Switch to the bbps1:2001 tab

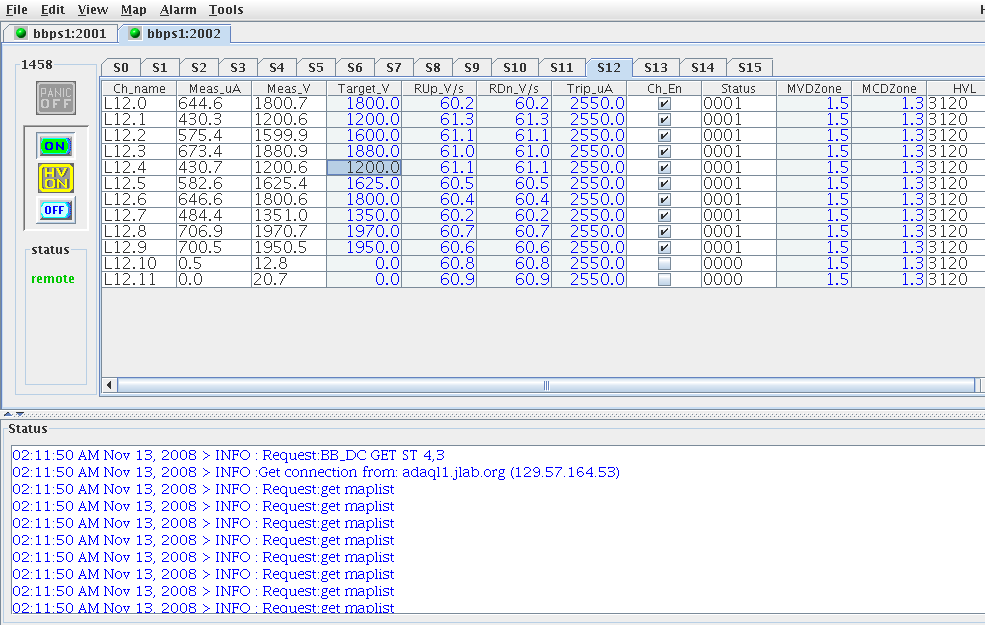[61, 33]
